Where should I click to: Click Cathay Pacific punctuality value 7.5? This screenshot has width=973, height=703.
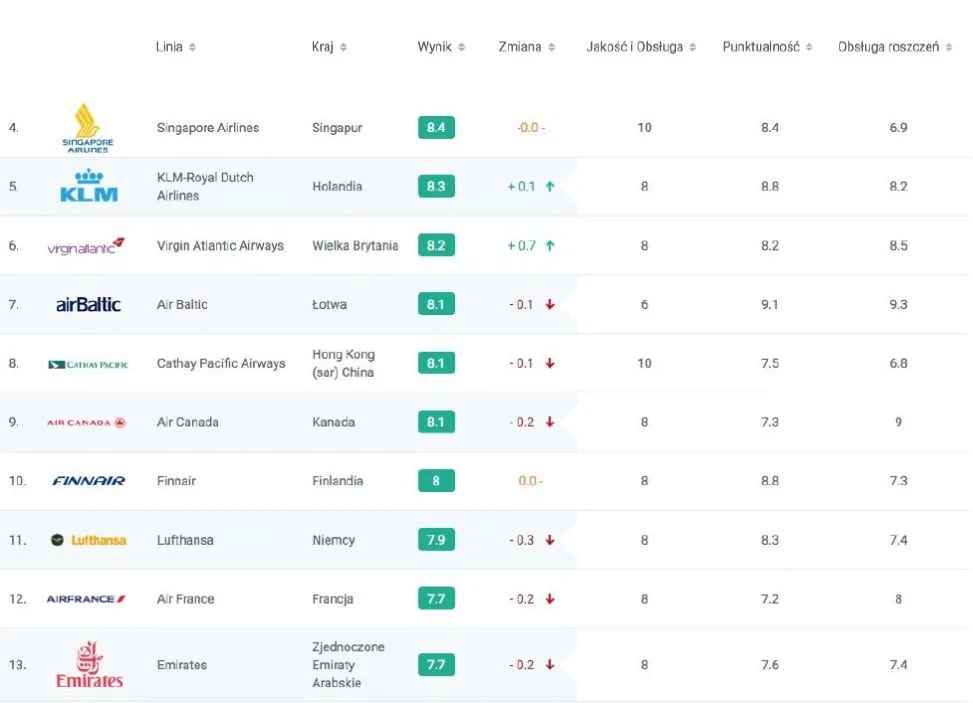click(769, 364)
